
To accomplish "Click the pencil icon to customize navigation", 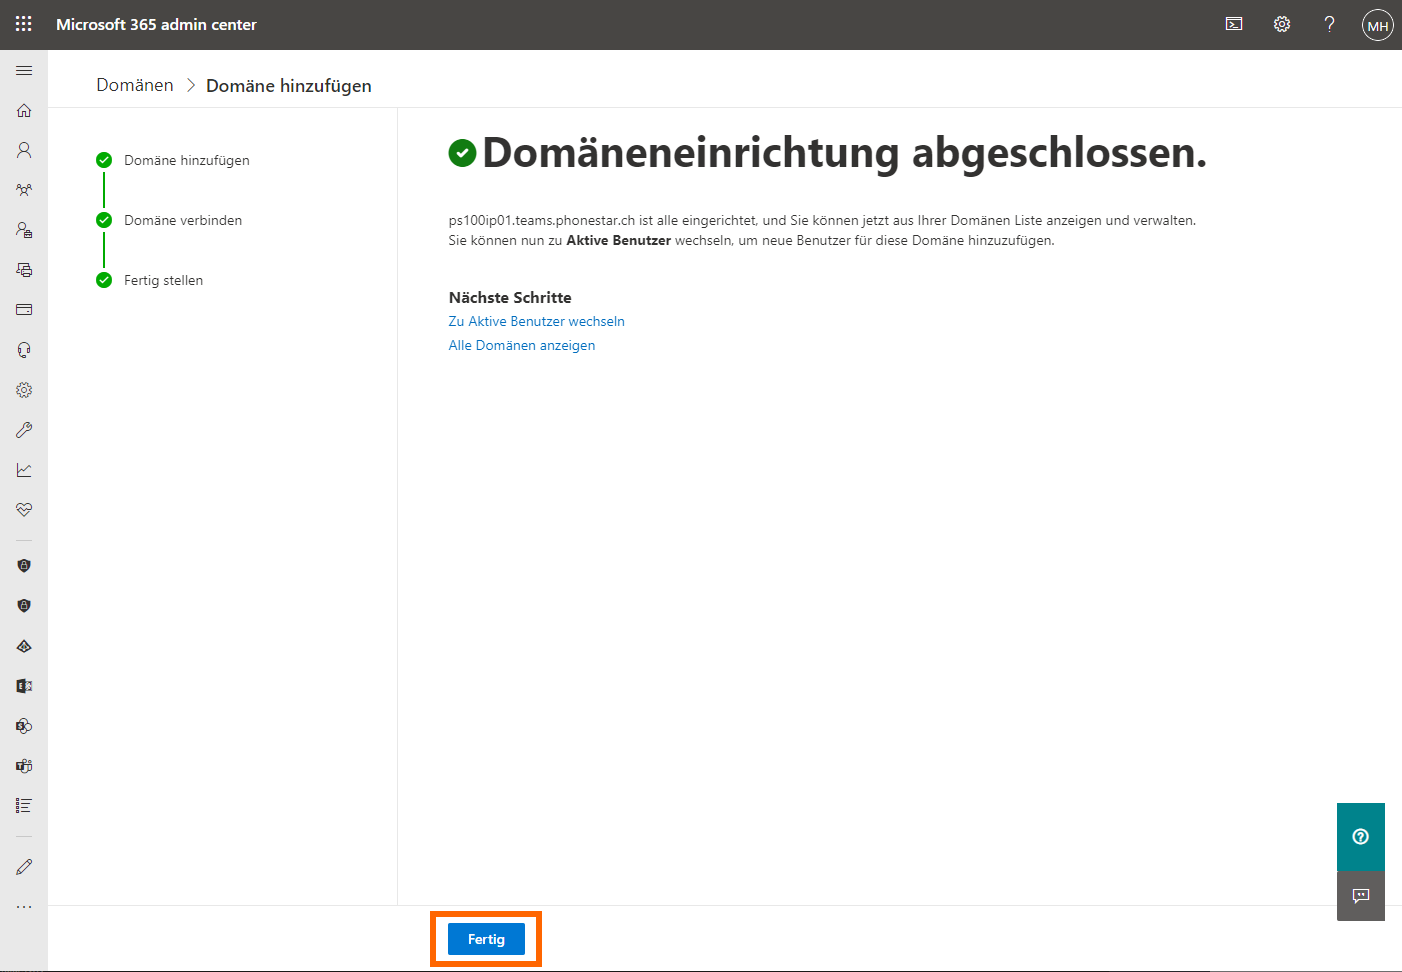I will coord(24,867).
